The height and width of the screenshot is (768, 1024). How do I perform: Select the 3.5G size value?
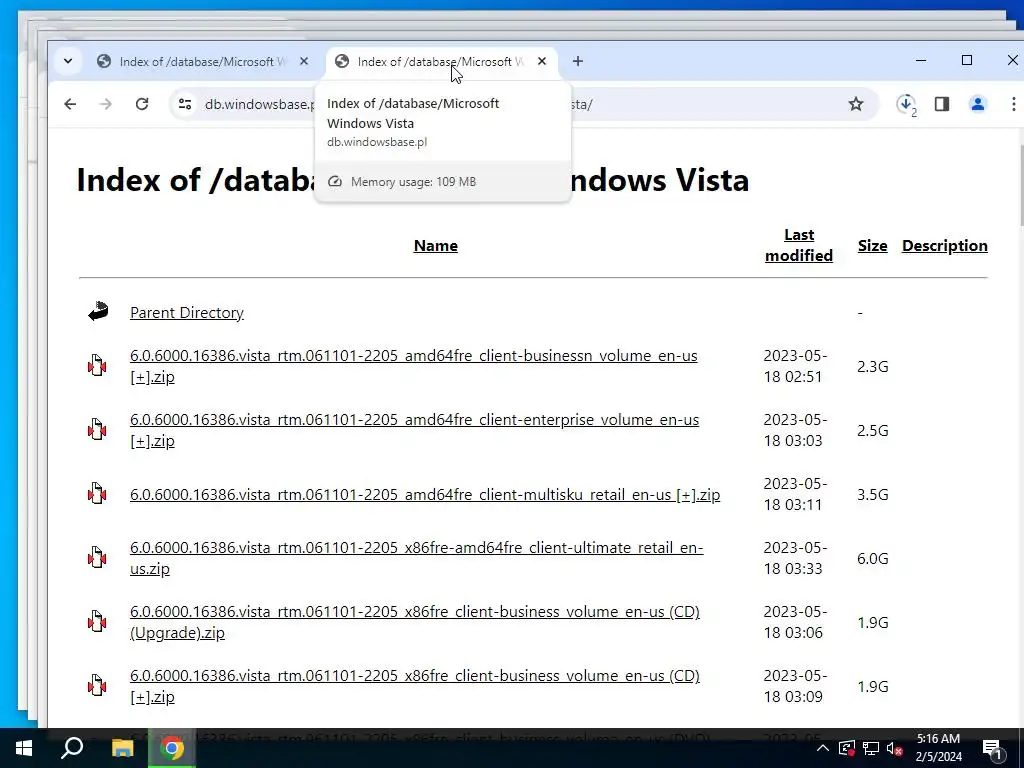click(x=872, y=494)
